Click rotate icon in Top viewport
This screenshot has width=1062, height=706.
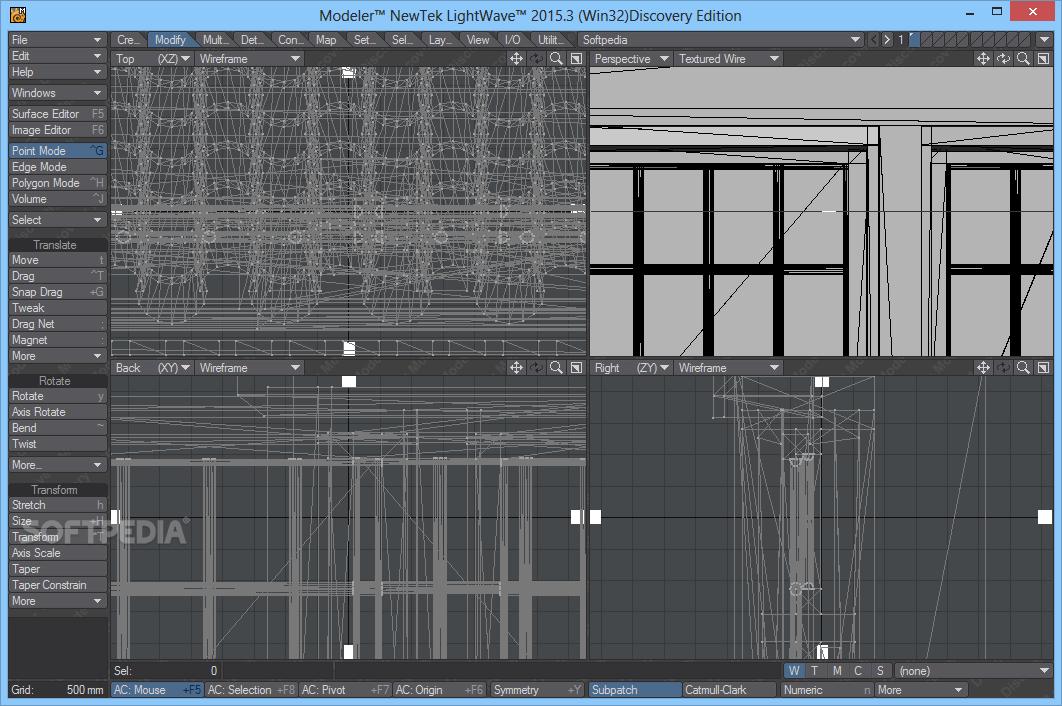point(536,59)
